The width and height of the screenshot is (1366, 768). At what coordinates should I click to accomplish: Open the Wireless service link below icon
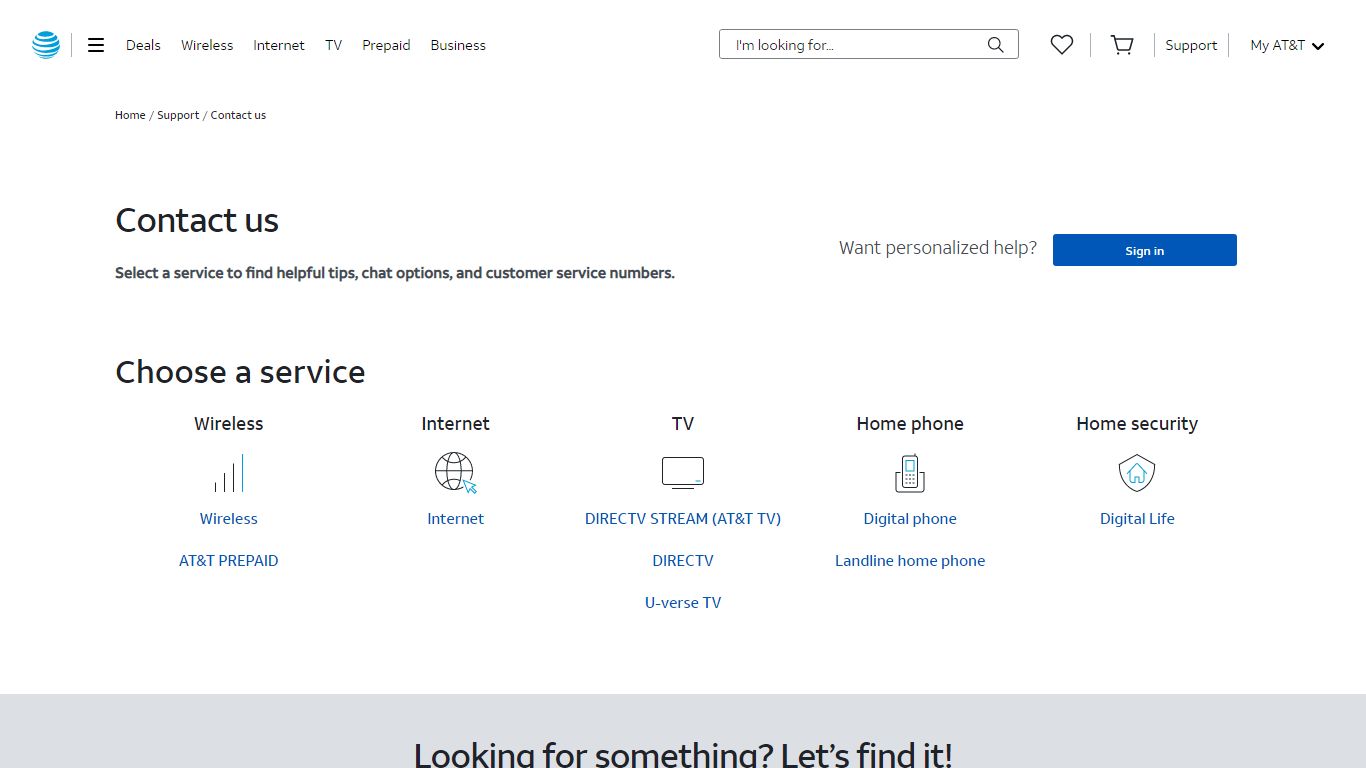[229, 519]
